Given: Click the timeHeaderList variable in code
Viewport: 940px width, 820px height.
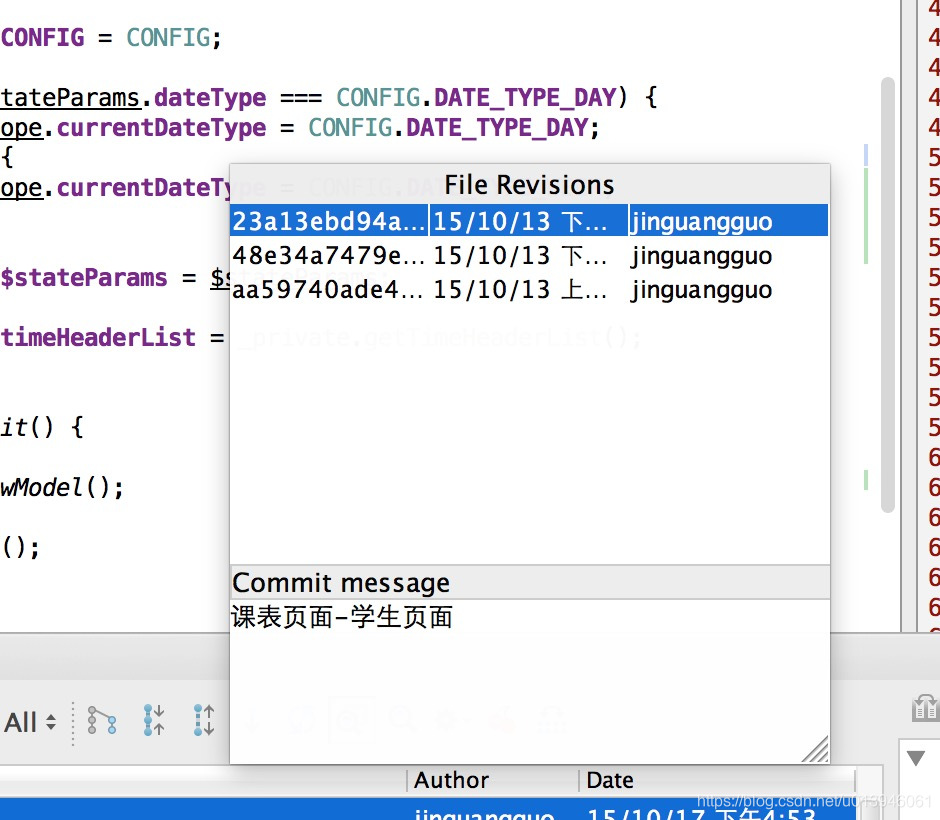Looking at the screenshot, I should [98, 337].
